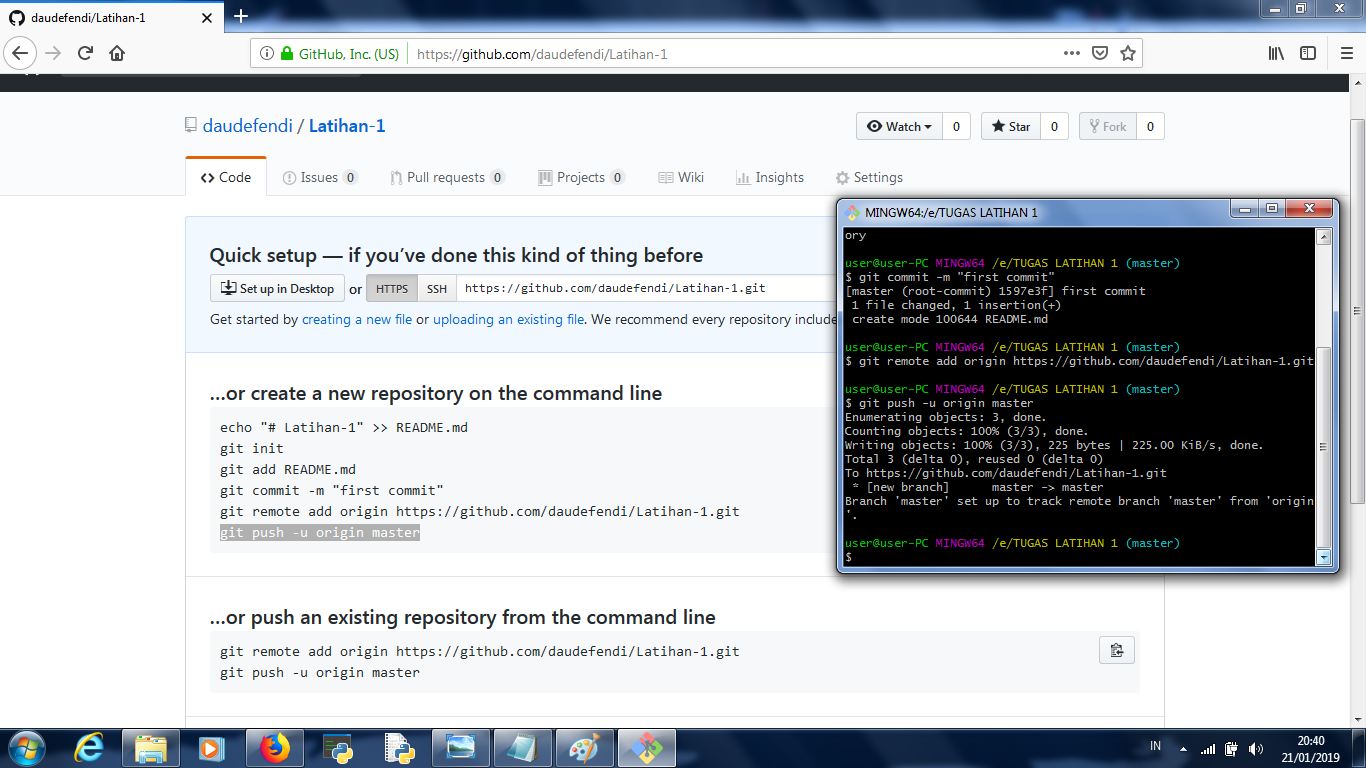Click the Set up in Desktop button

[x=278, y=289]
